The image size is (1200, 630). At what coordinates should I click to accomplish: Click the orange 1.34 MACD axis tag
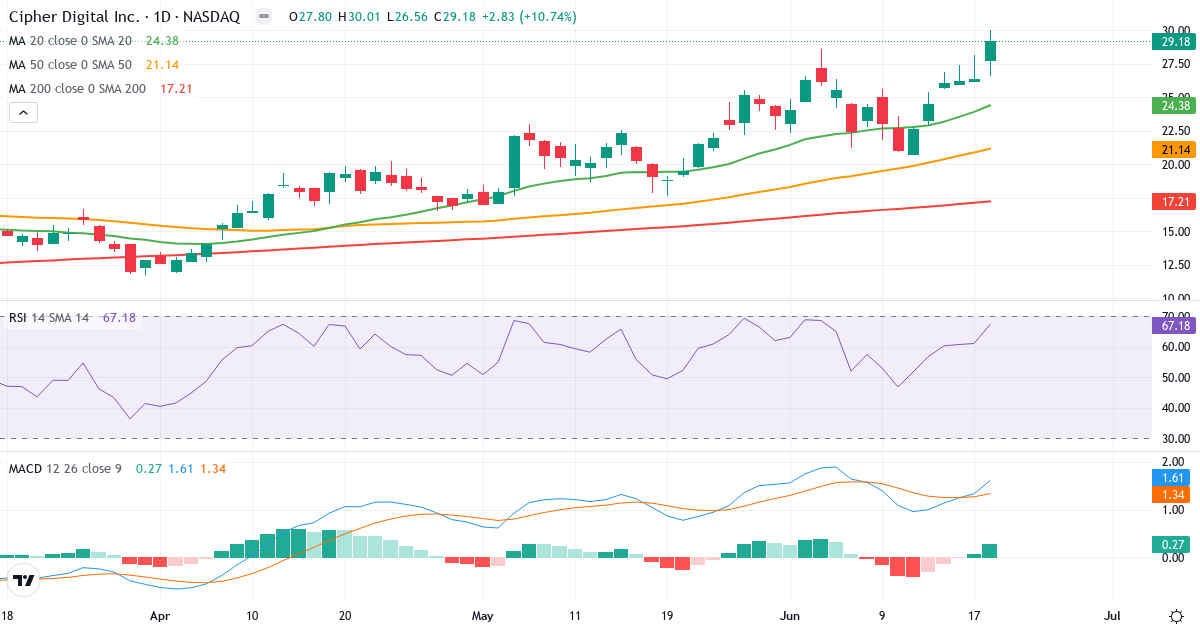coord(1169,495)
